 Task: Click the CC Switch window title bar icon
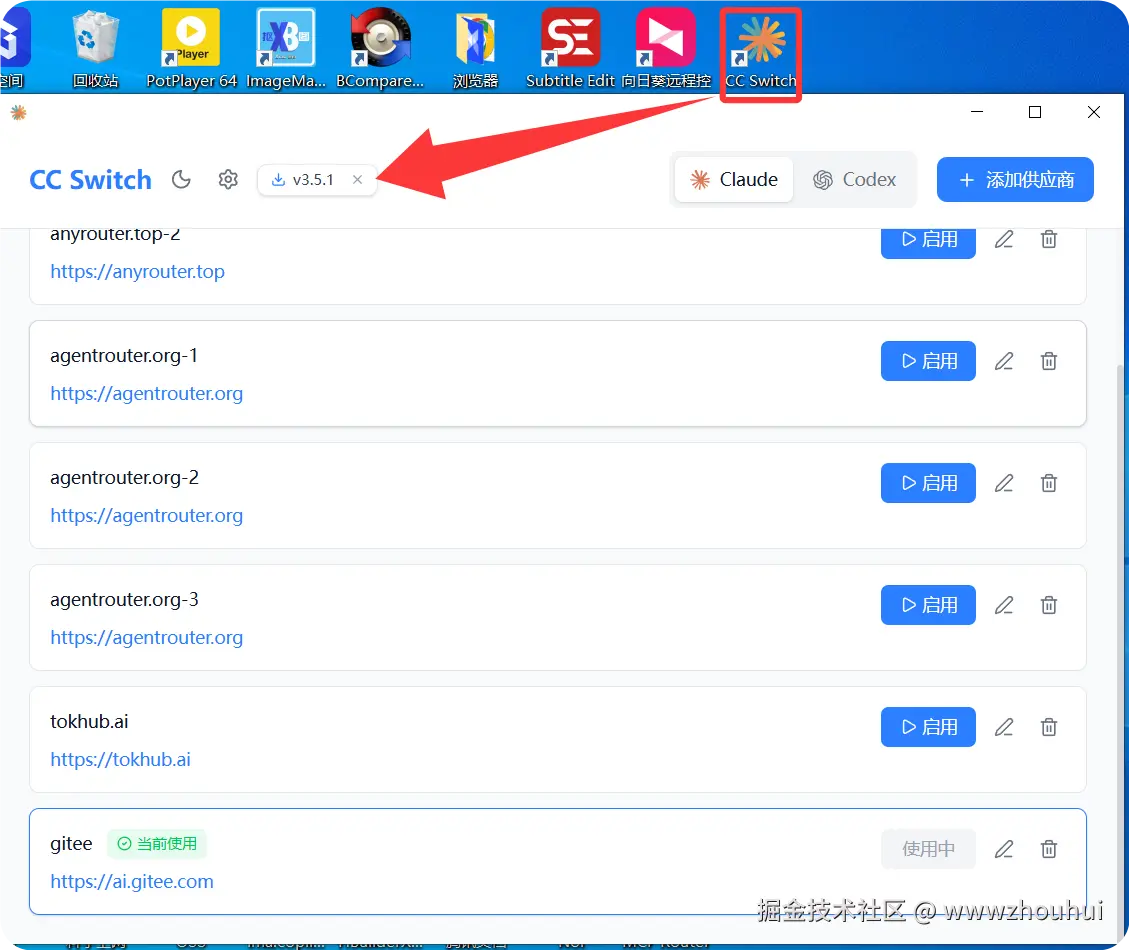click(19, 112)
